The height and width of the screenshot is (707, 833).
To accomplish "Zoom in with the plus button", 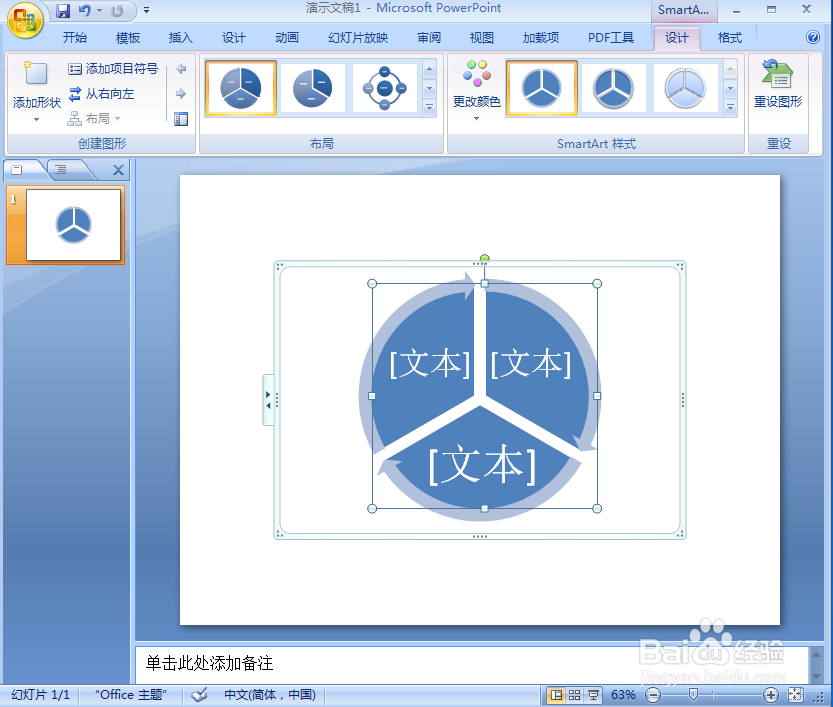I will (x=771, y=695).
